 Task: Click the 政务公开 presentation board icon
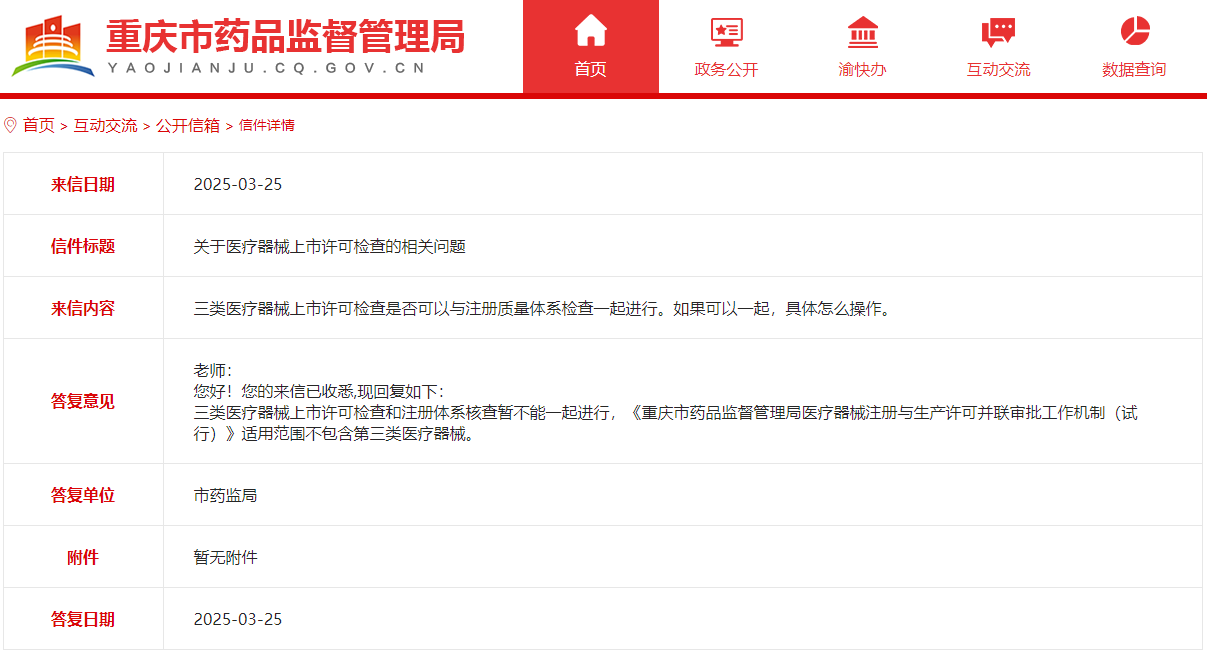pos(726,32)
